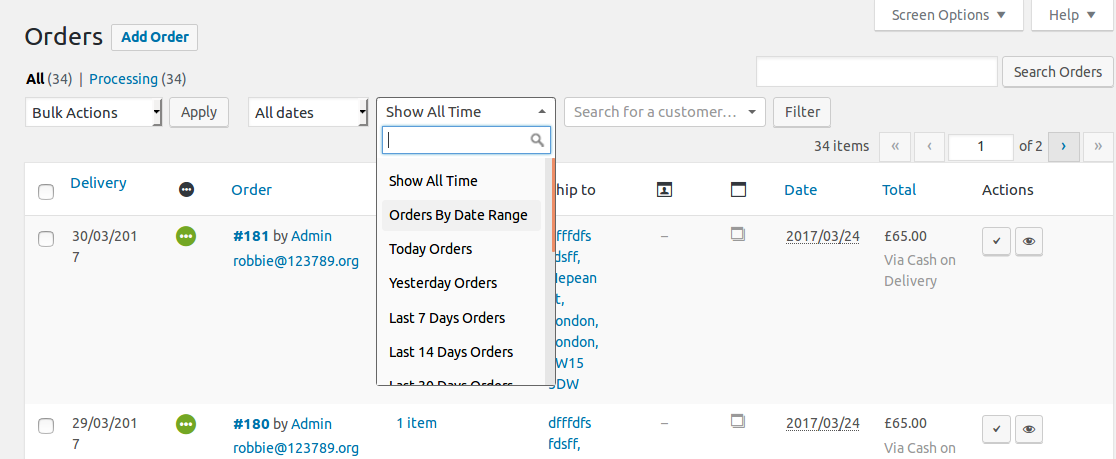Mark order #181 complete with checkmark icon
1116x459 pixels.
996,241
